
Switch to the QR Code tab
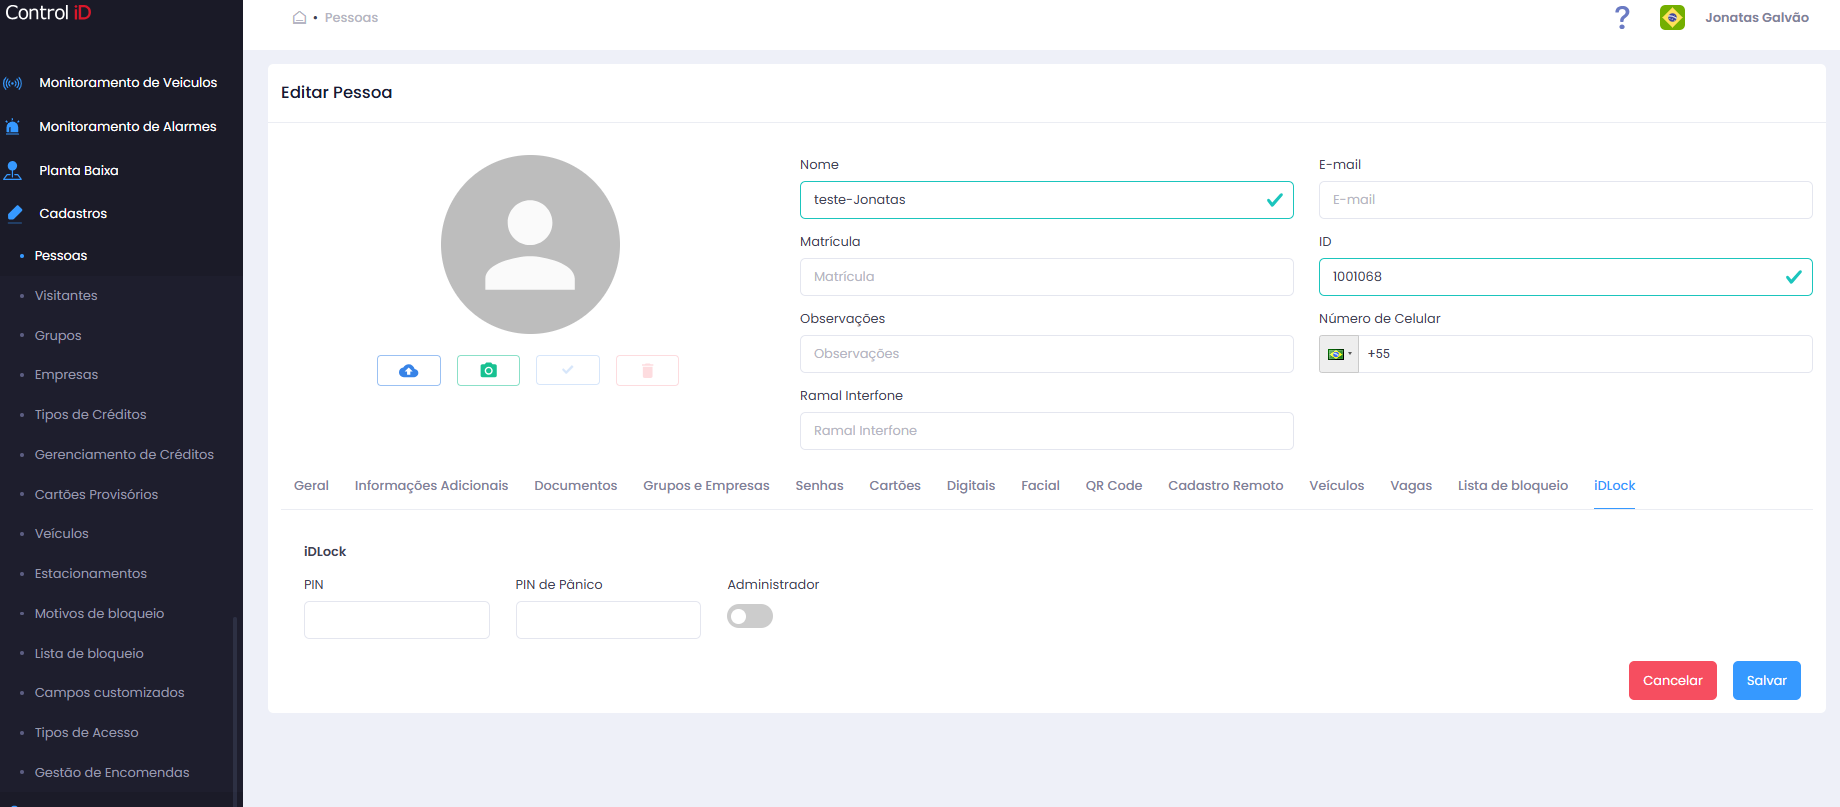tap(1114, 485)
